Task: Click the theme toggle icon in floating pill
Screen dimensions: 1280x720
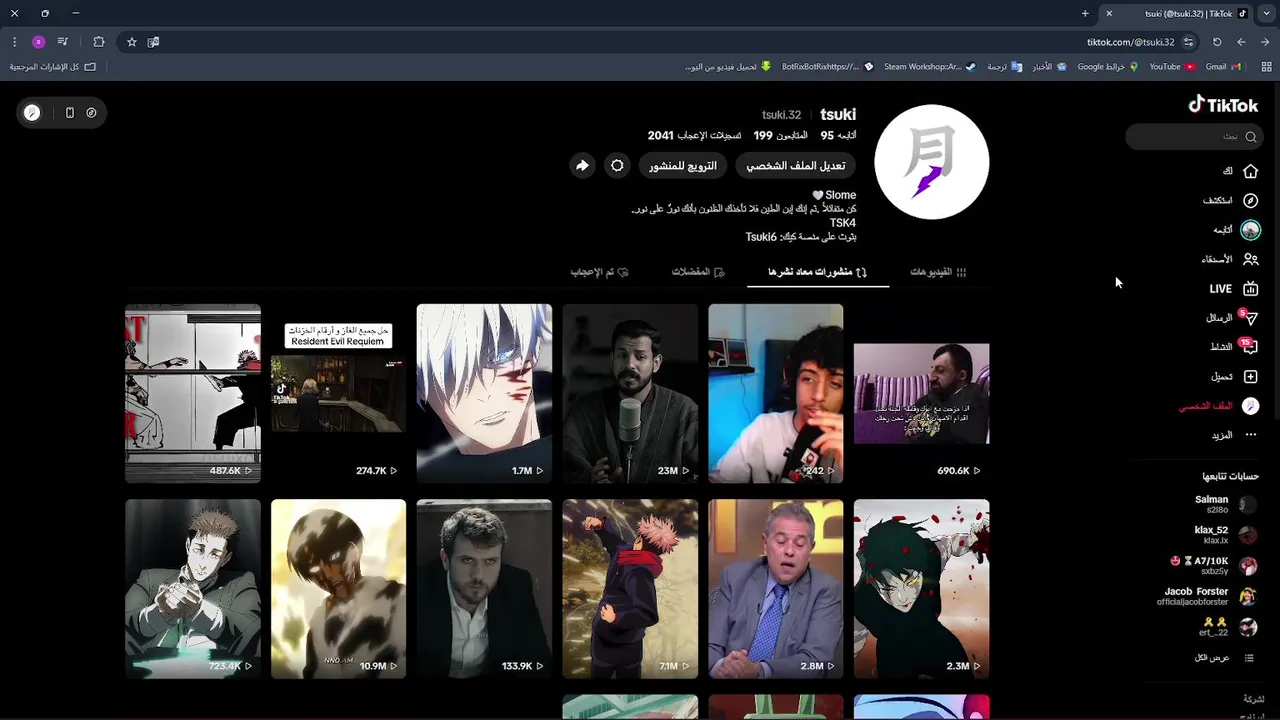Action: 91,113
